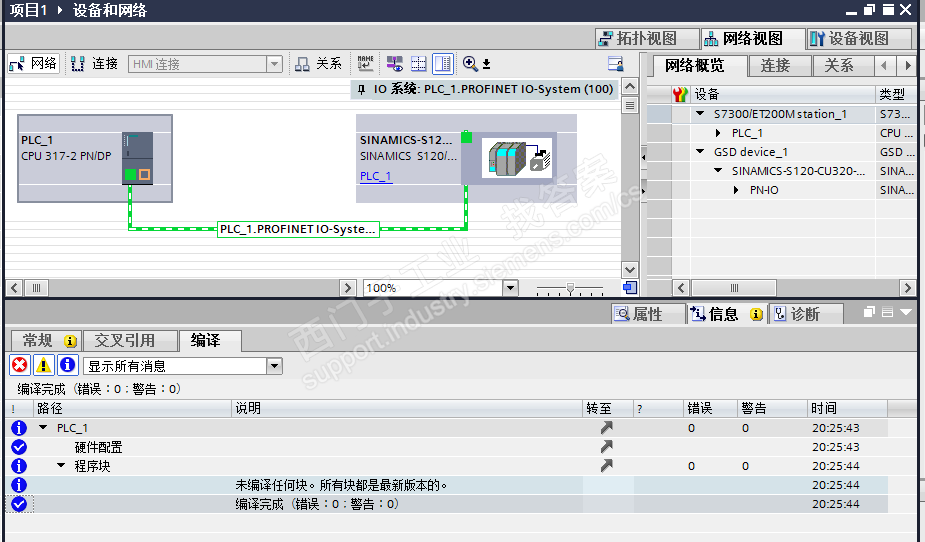Click the network view horizontal scroll left arrow

click(x=14, y=288)
